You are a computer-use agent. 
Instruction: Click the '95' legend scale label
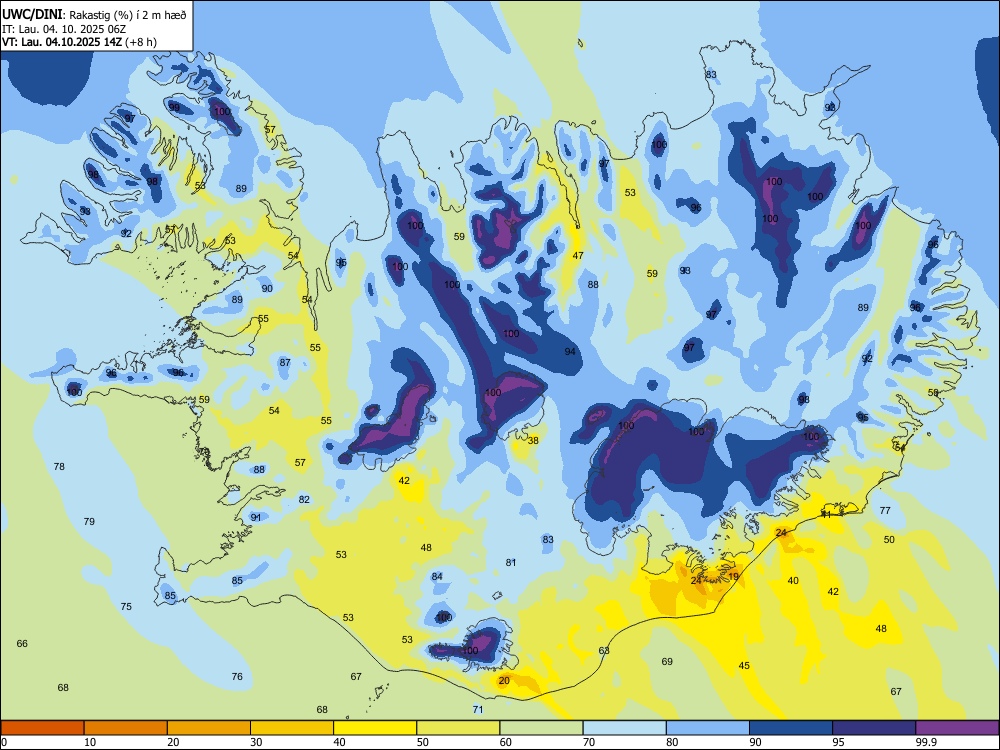(x=838, y=742)
